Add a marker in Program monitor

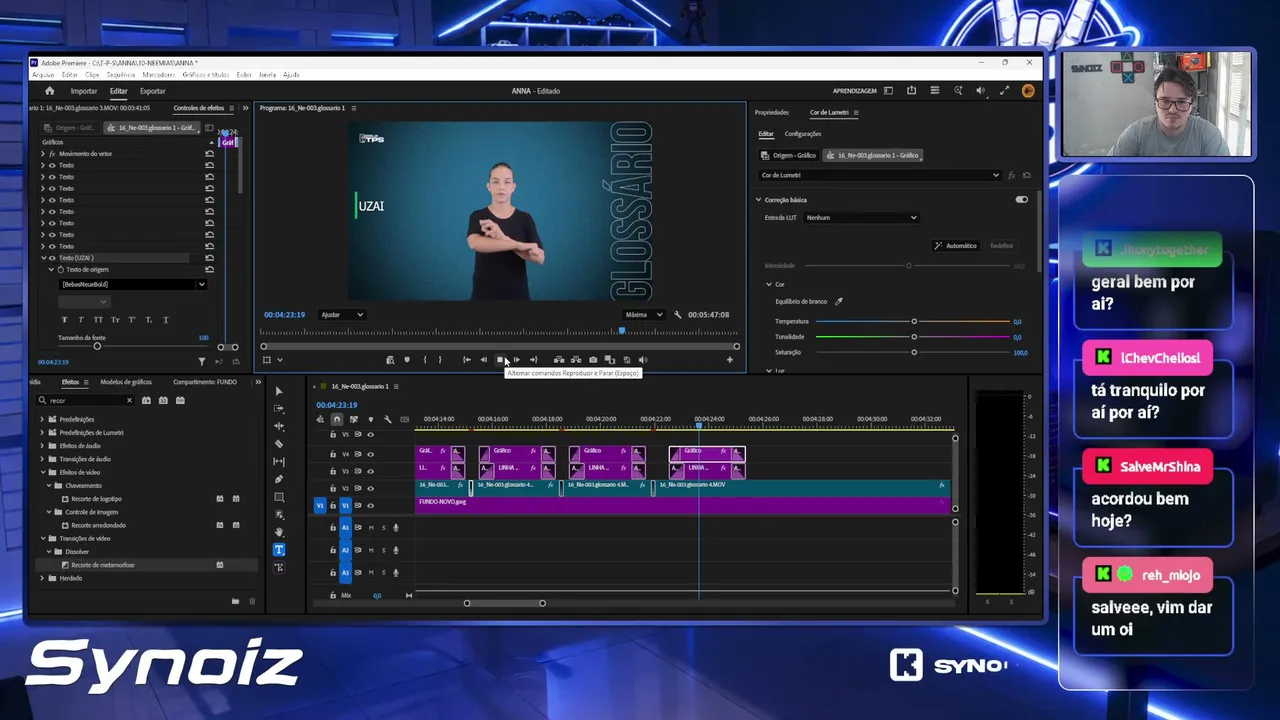(406, 360)
